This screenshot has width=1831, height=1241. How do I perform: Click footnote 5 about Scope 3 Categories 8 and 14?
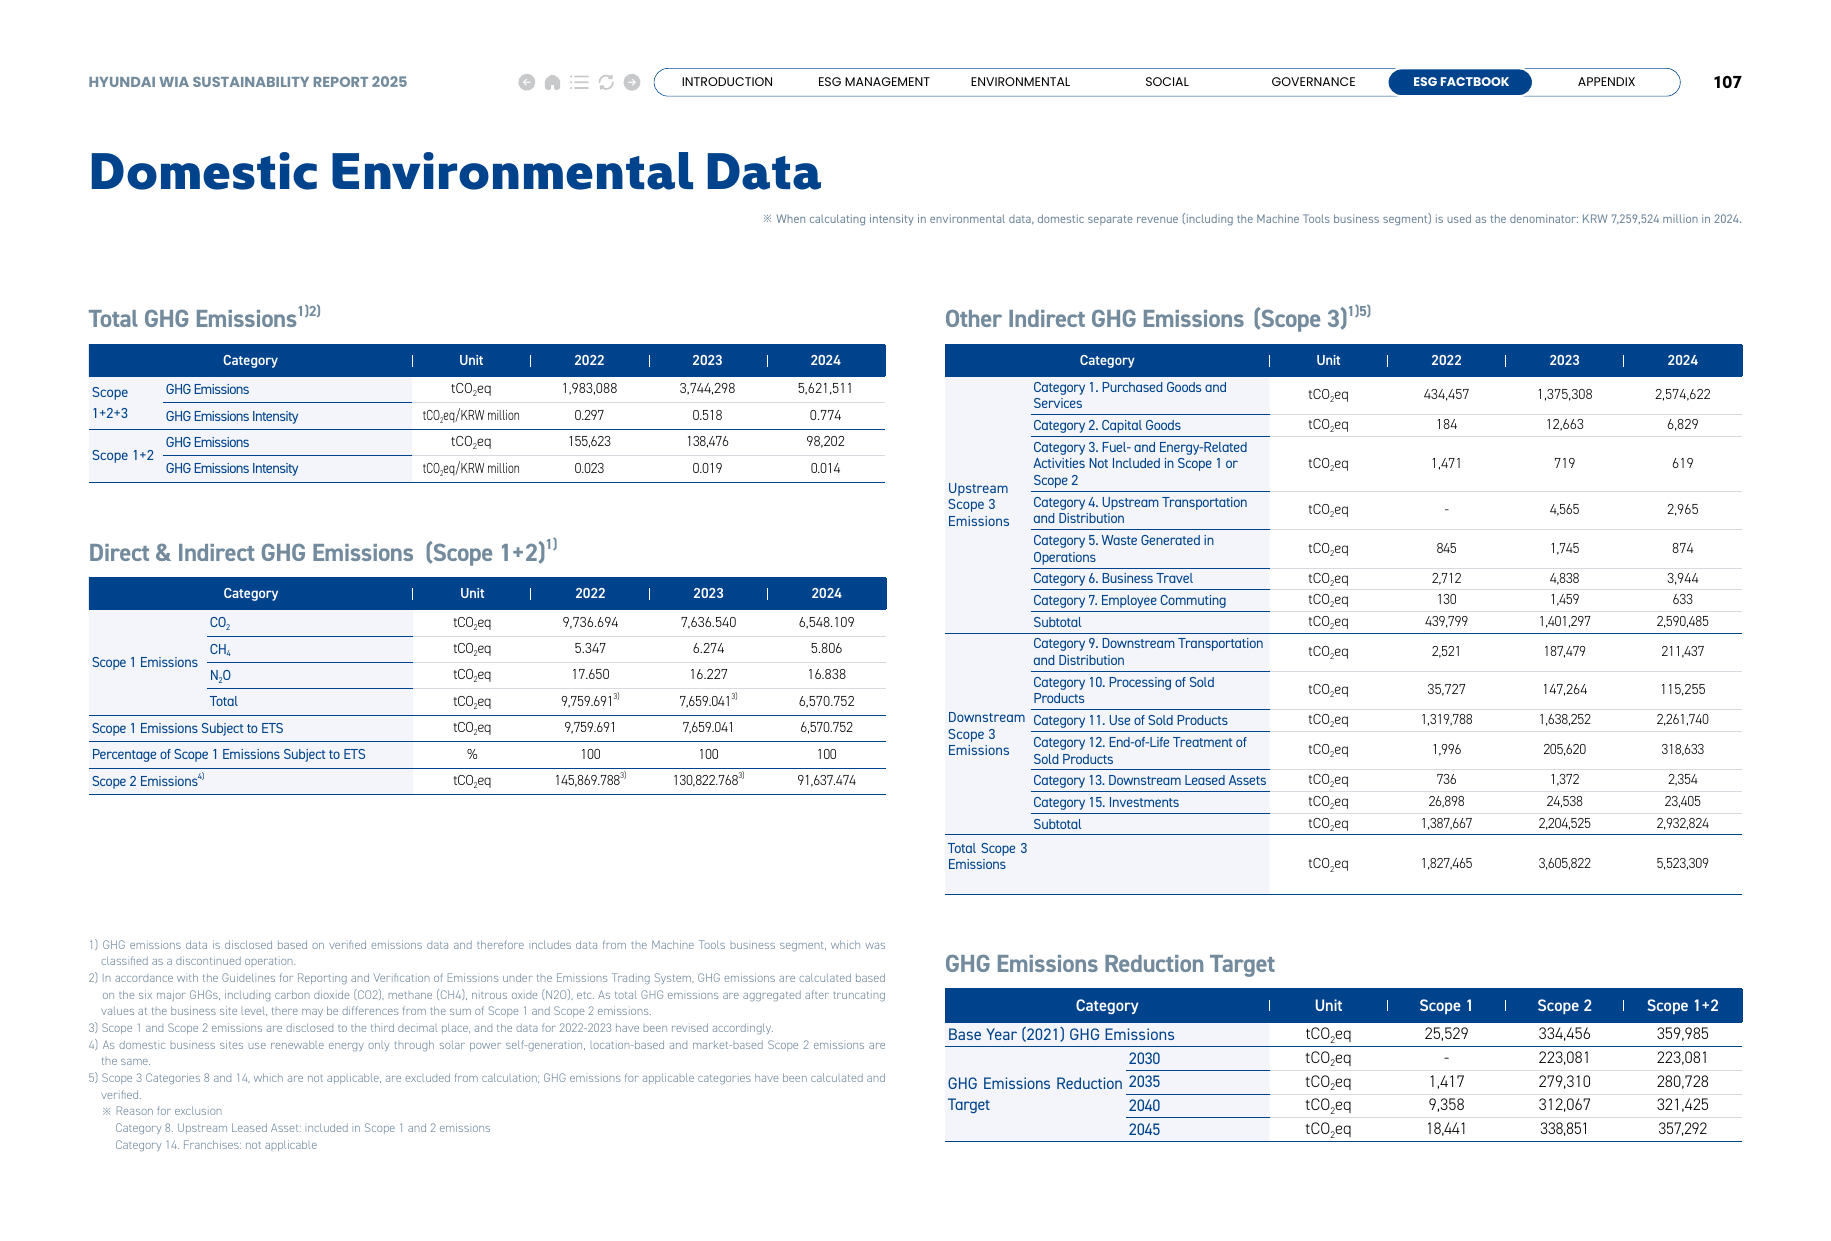(487, 1086)
